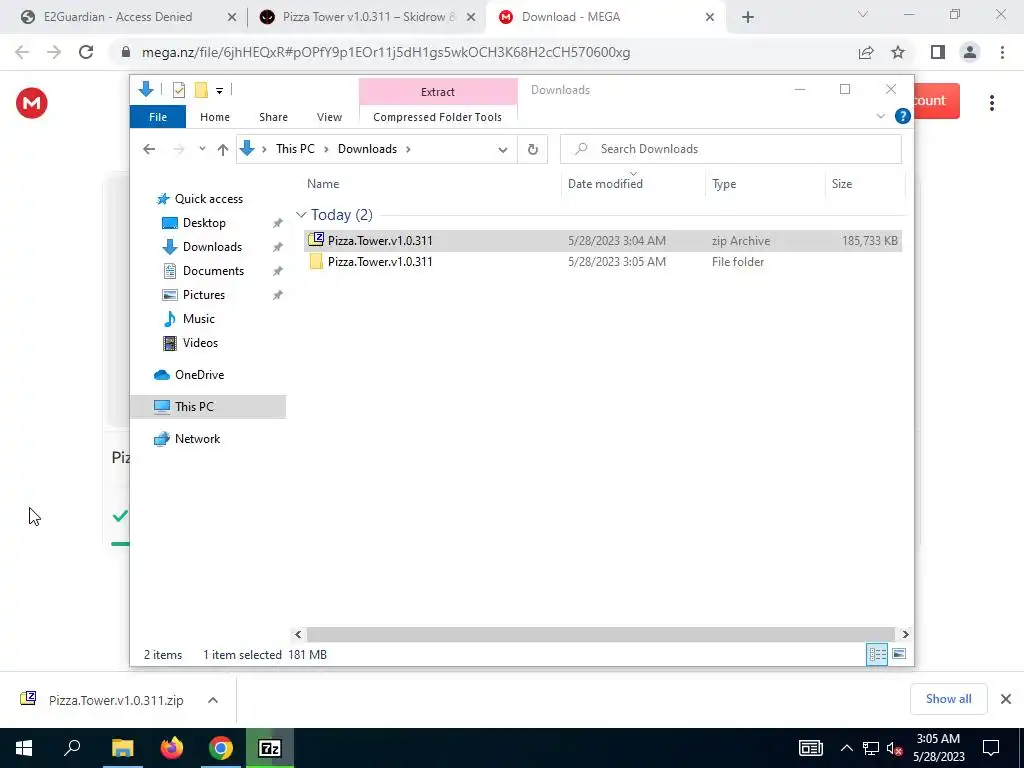Switch to the View ribbon tab

329,117
